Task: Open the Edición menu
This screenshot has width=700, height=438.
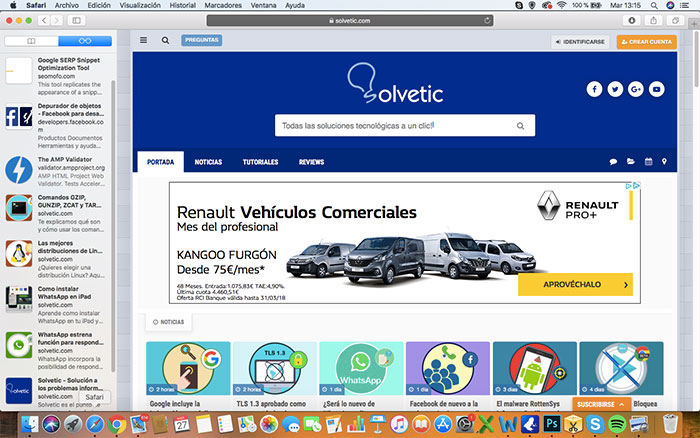Action: [x=99, y=5]
